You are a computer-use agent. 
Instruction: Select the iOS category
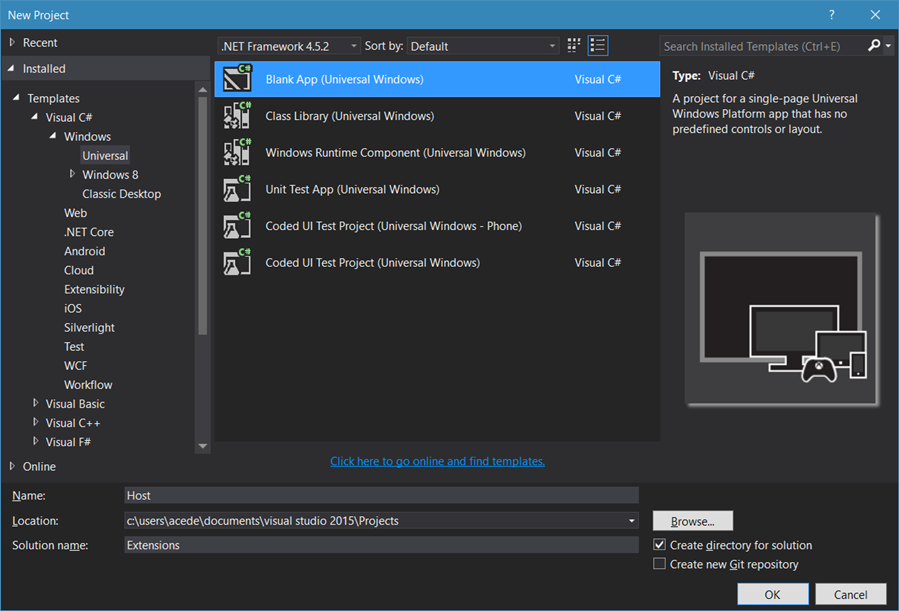[x=73, y=308]
